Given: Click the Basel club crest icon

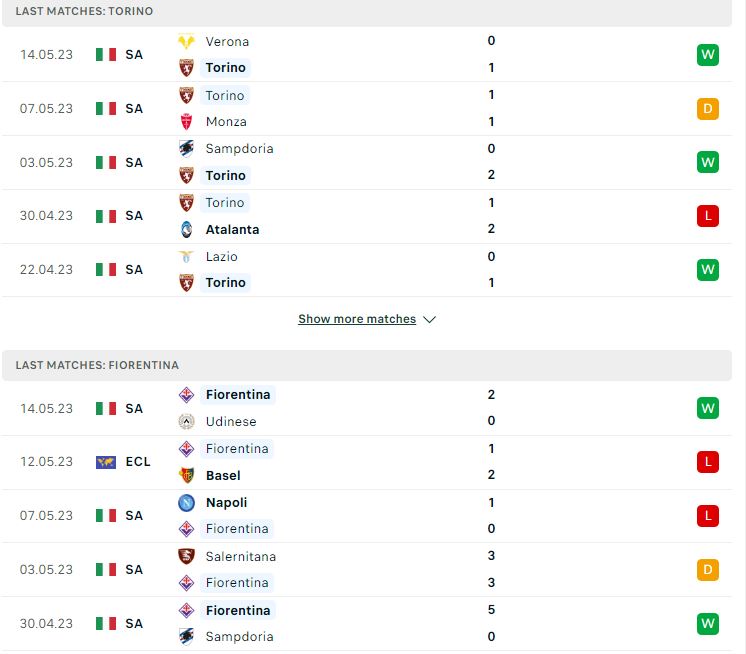Looking at the screenshot, I should point(186,475).
